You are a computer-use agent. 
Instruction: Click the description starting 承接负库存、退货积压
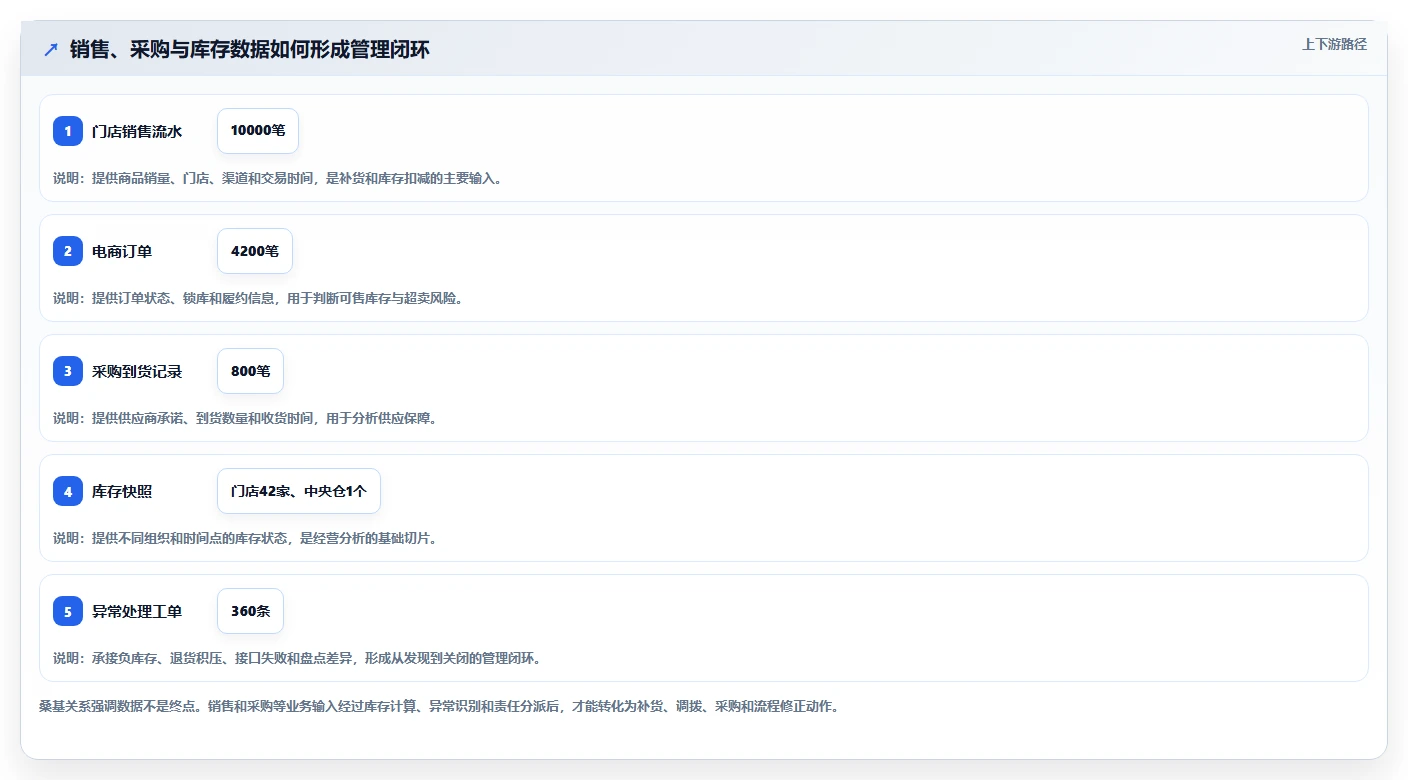pyautogui.click(x=297, y=658)
